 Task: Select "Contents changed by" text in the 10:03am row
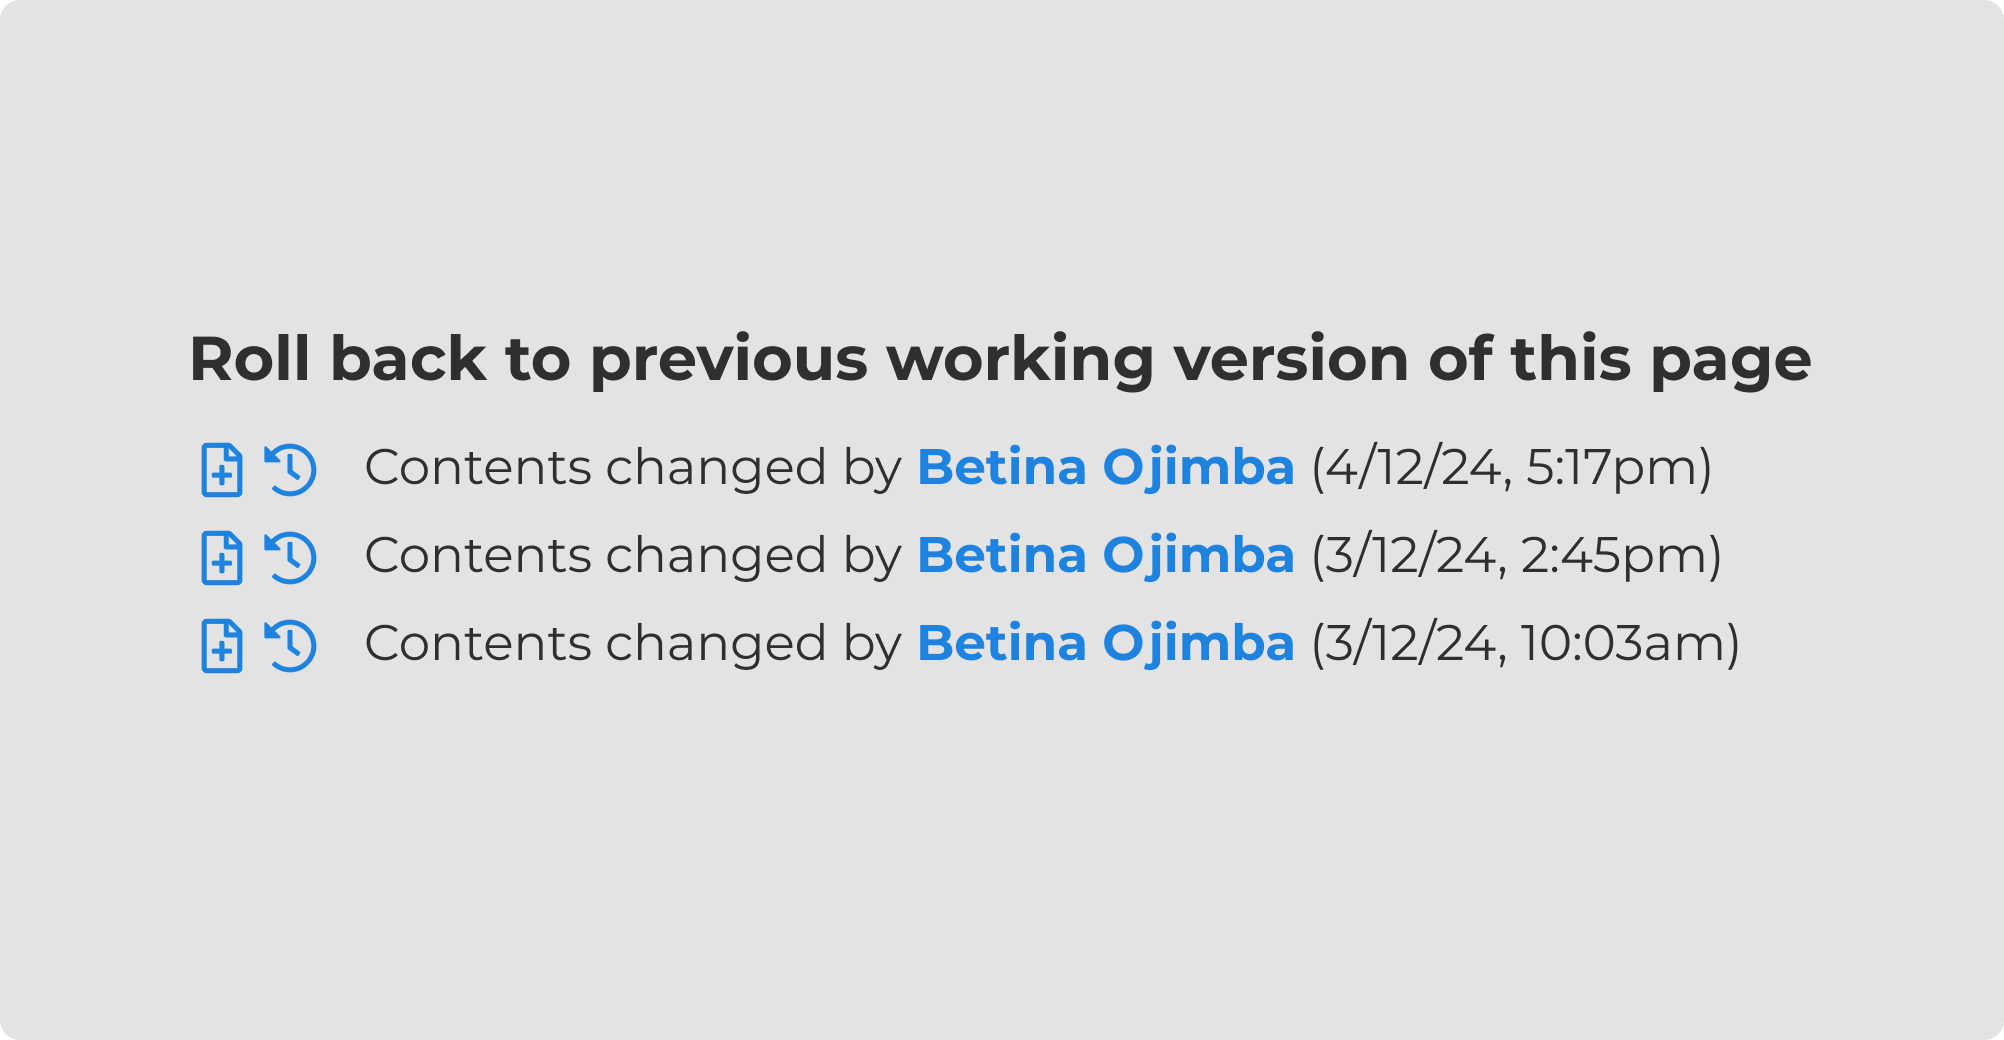632,643
